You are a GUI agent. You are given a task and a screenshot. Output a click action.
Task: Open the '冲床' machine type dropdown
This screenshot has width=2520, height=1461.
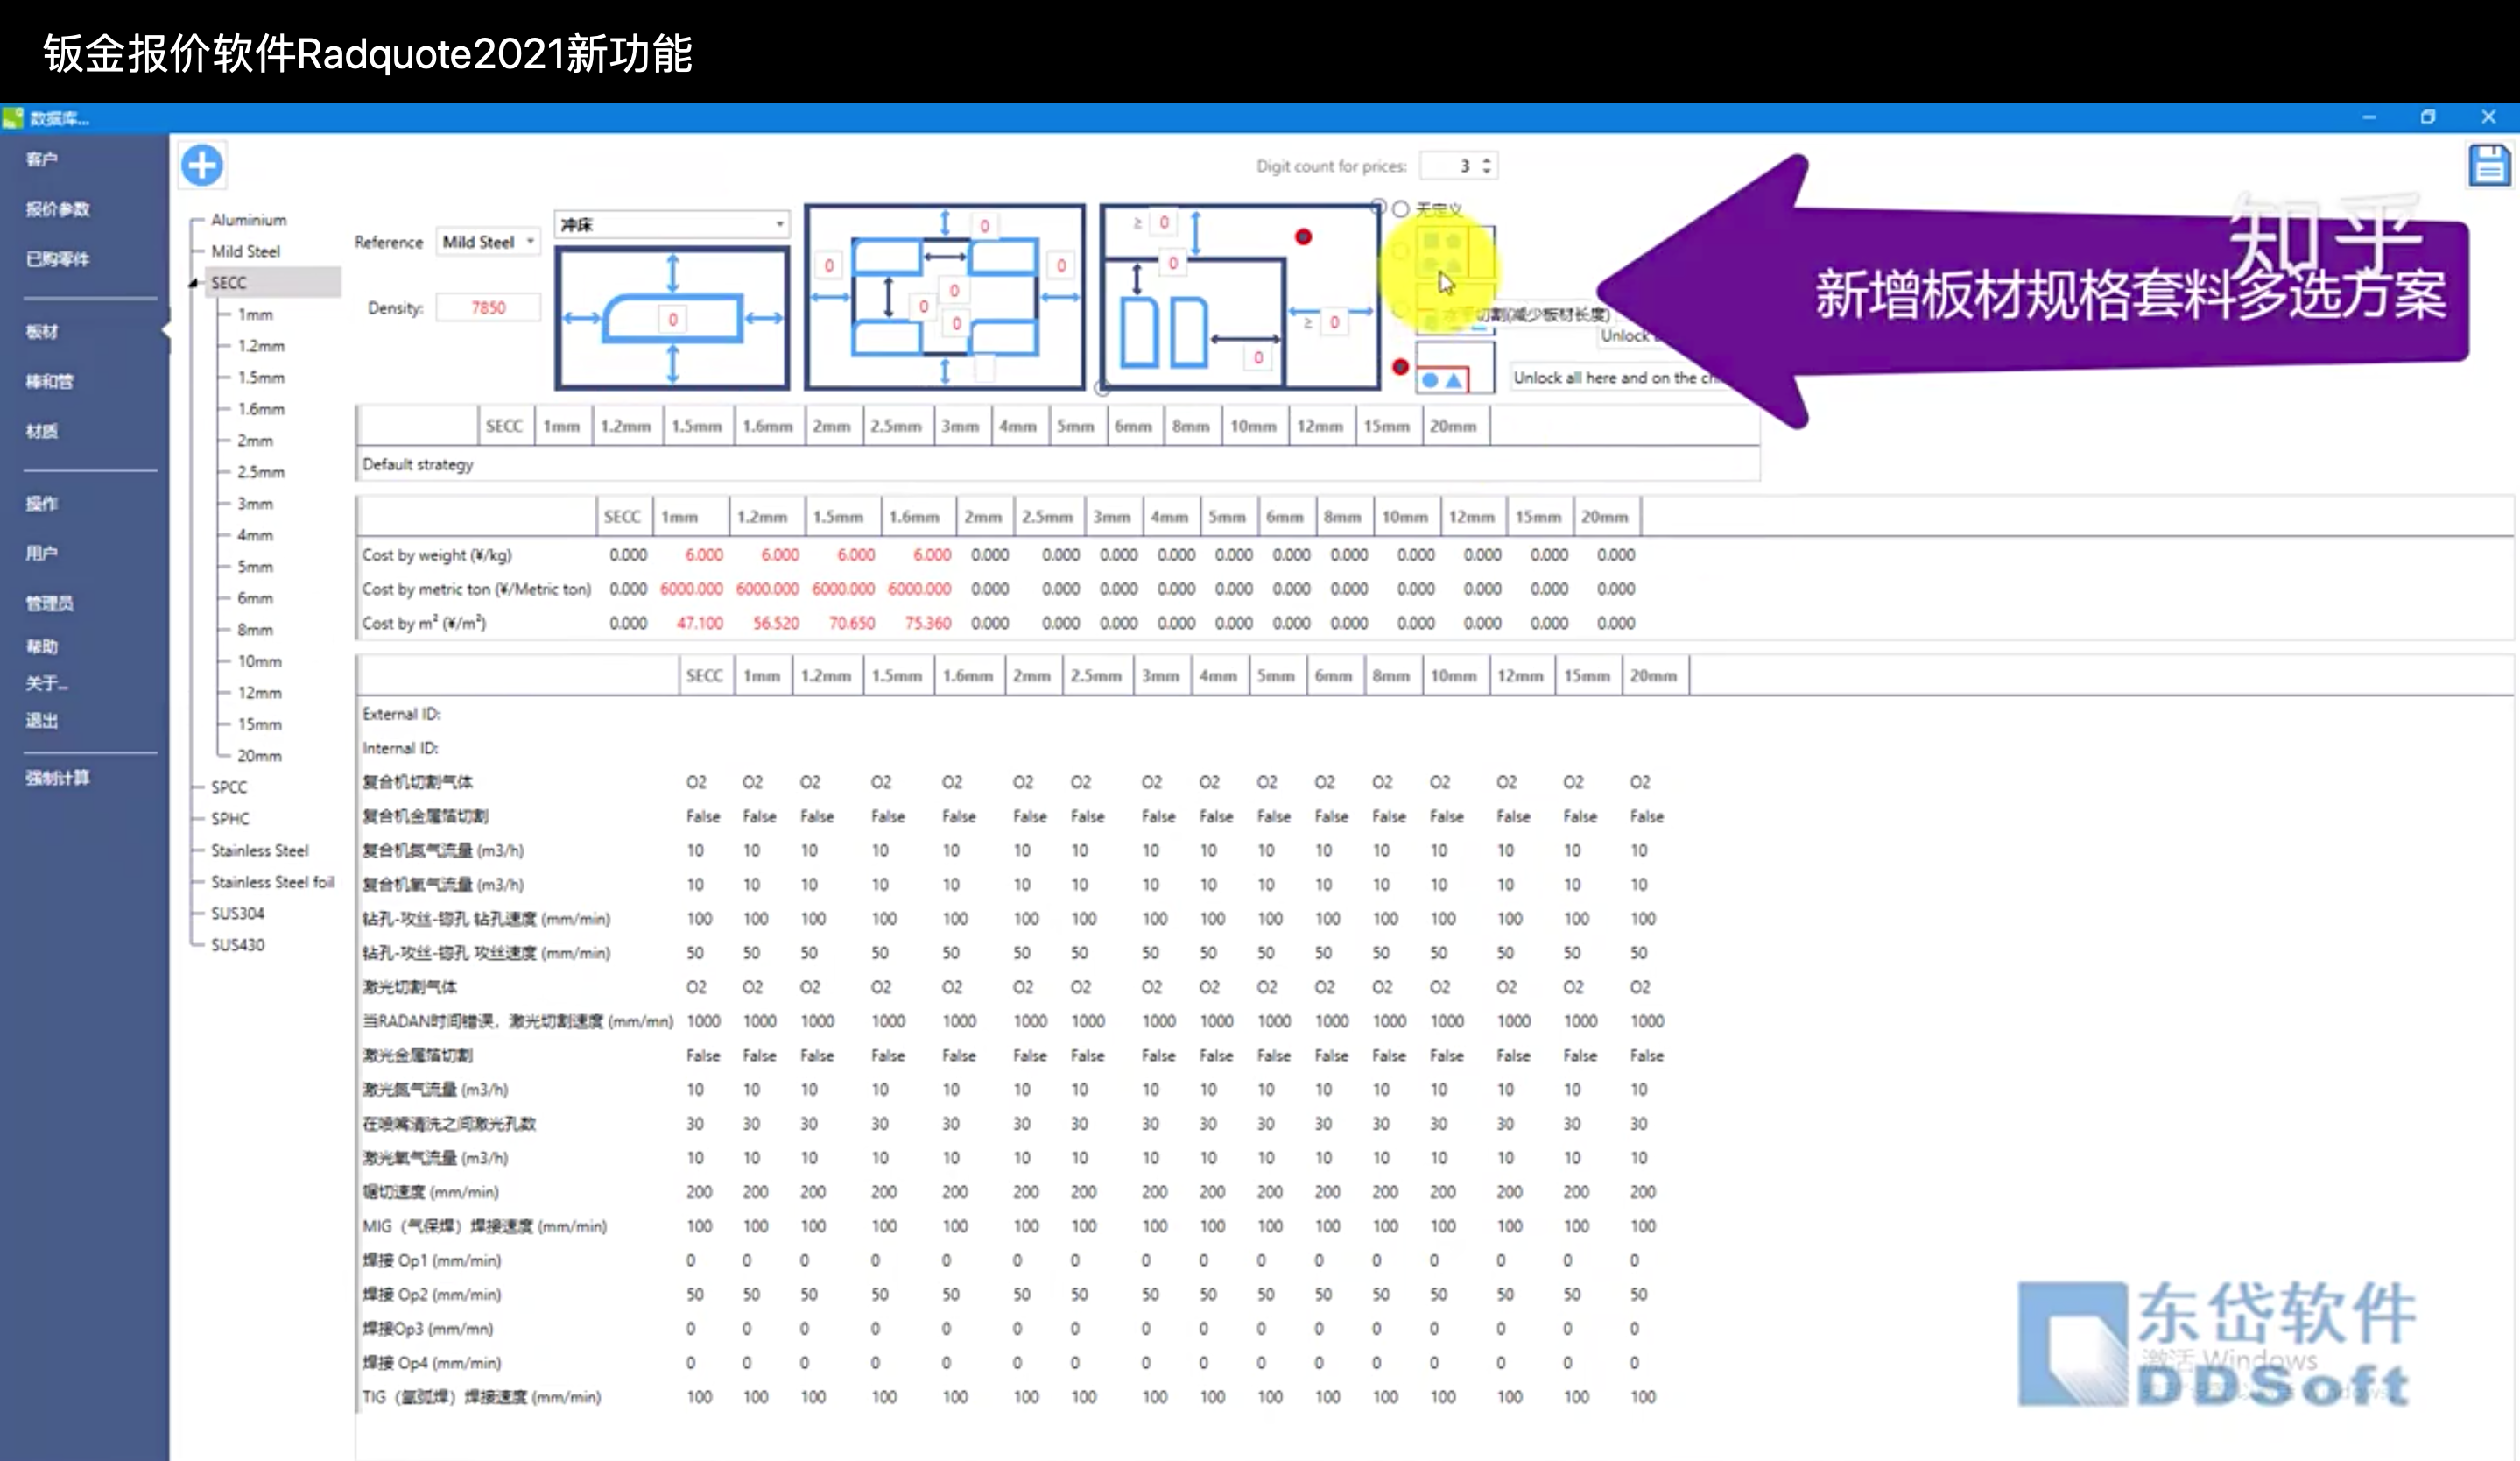(672, 224)
